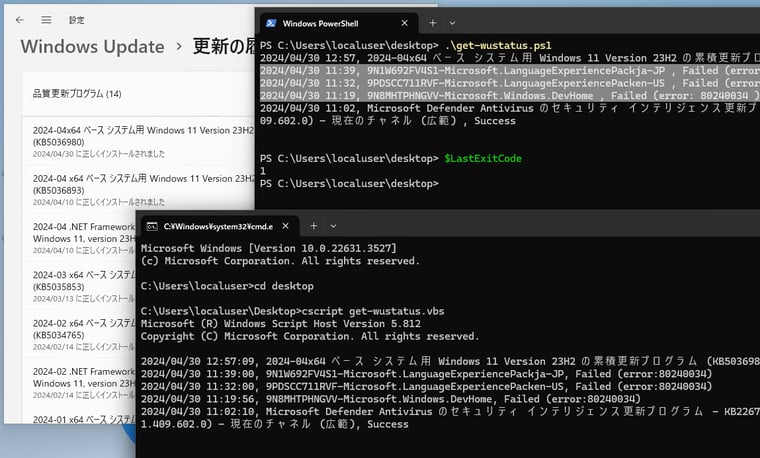Click the cmd icon in tab
Screen dimensions: 760x458
coord(152,226)
